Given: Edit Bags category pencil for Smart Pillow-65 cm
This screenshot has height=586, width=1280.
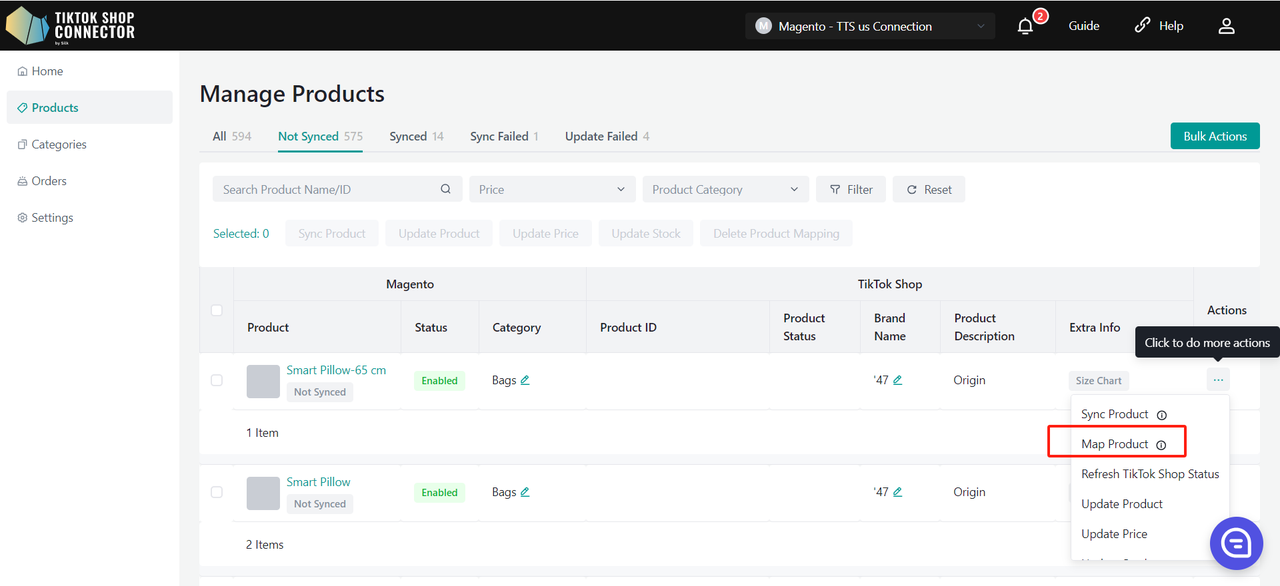Looking at the screenshot, I should pos(525,380).
